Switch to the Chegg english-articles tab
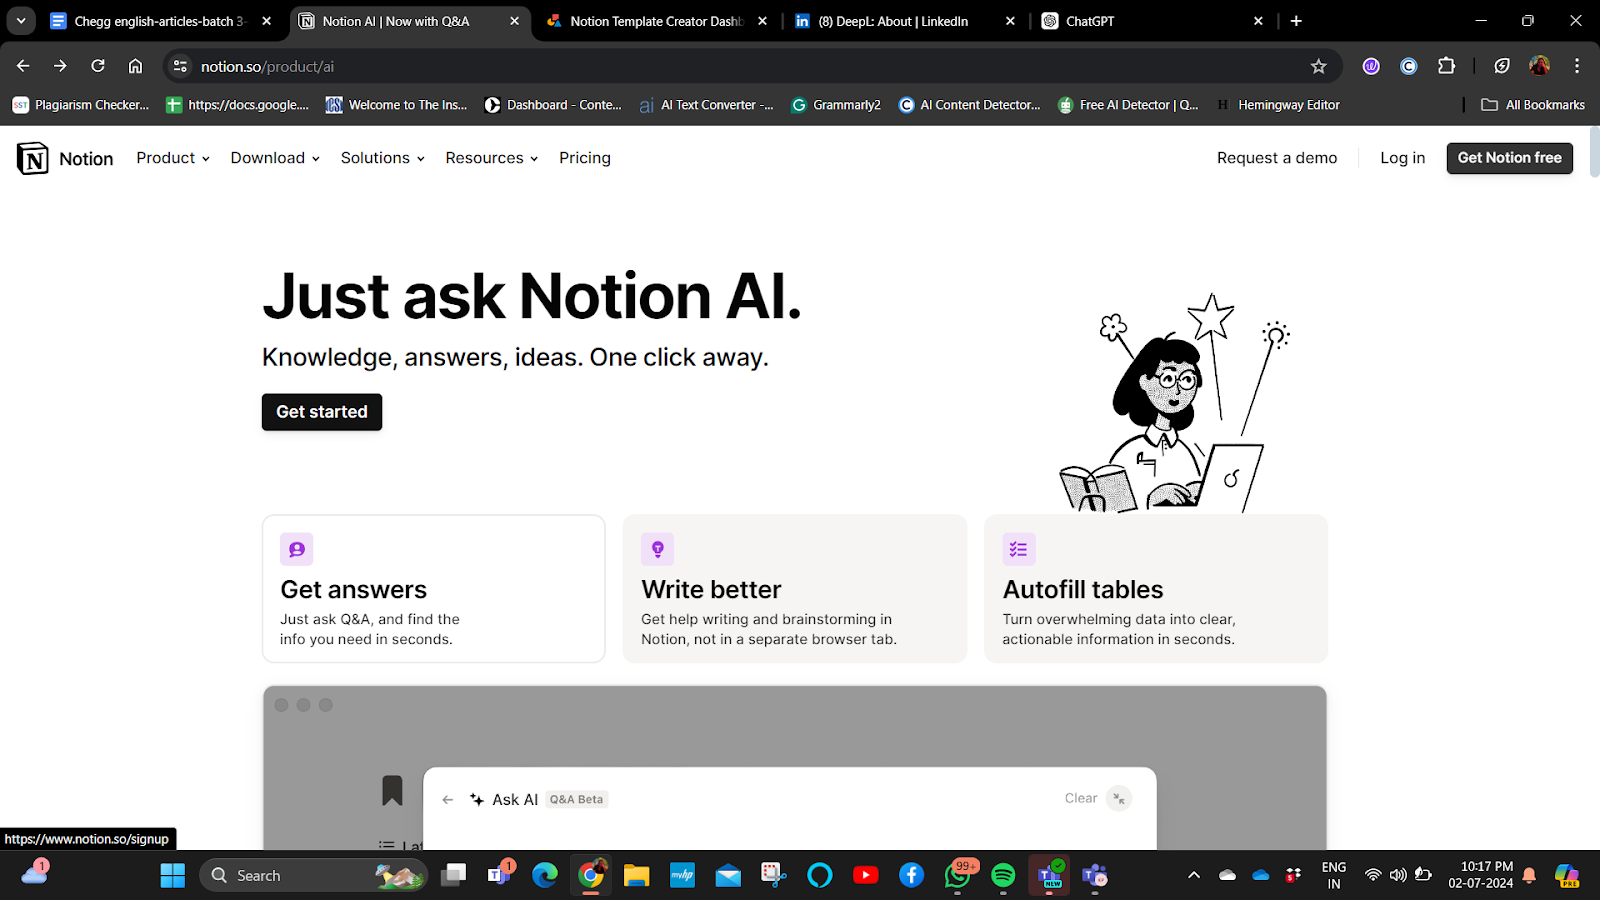 point(160,21)
